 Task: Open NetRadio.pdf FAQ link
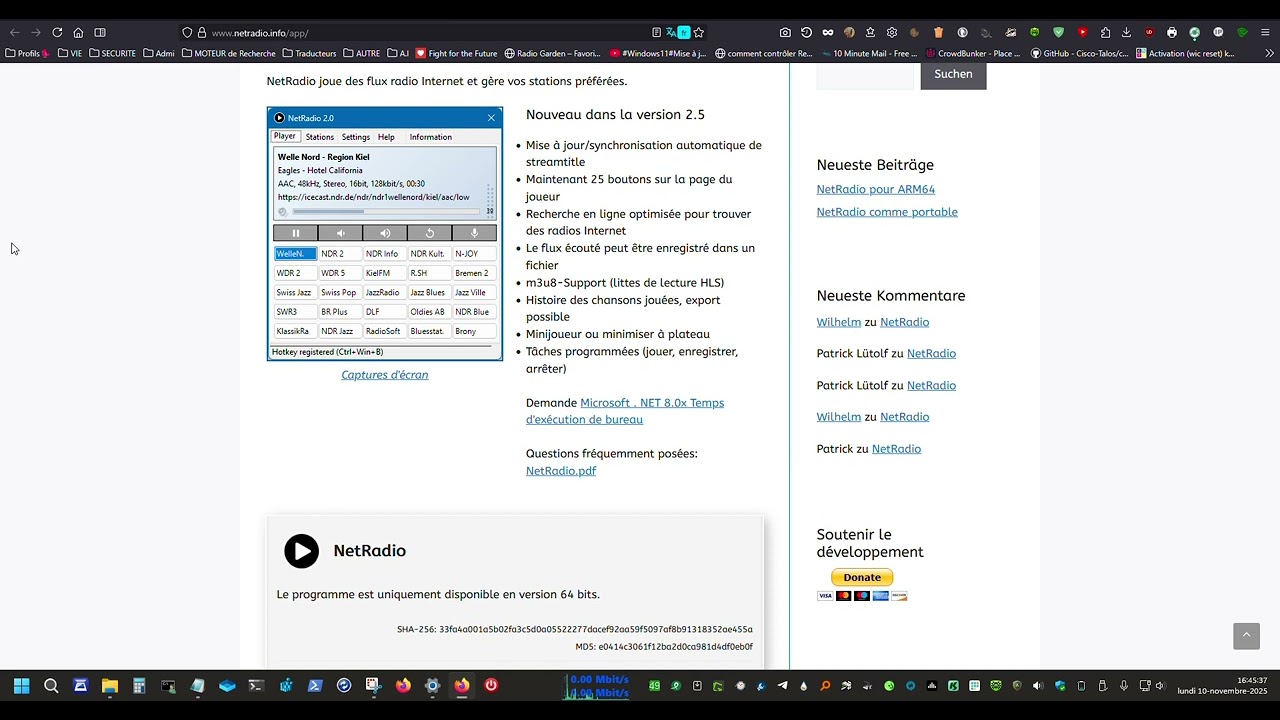[561, 471]
